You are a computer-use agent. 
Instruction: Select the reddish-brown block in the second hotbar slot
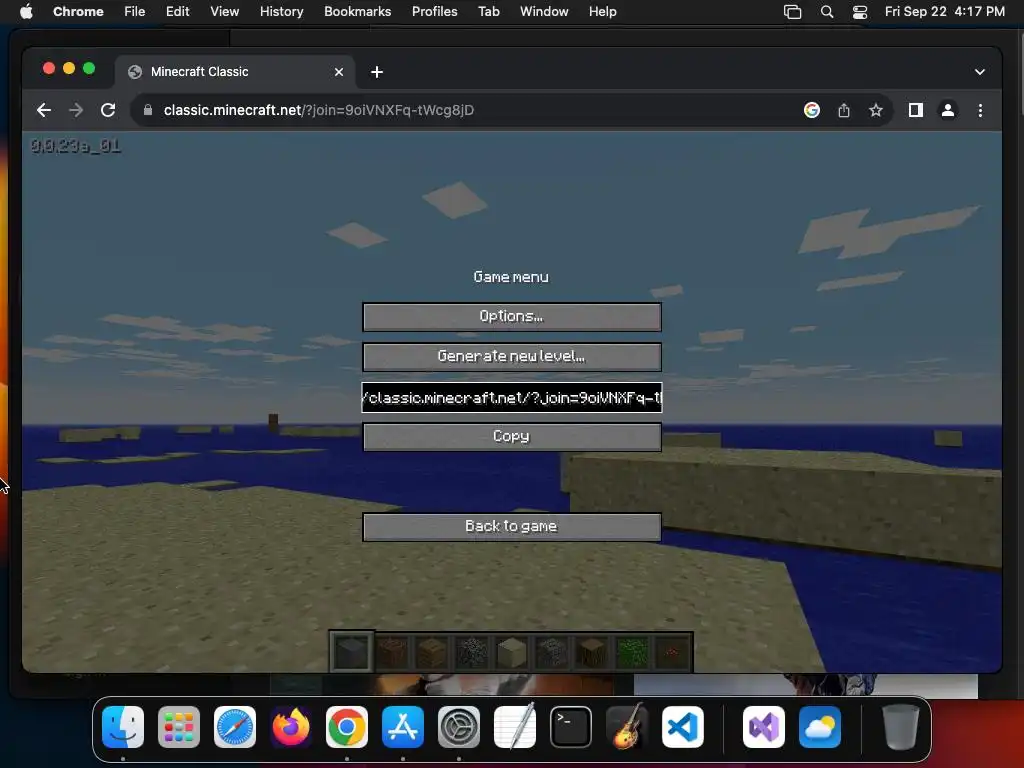tap(392, 652)
